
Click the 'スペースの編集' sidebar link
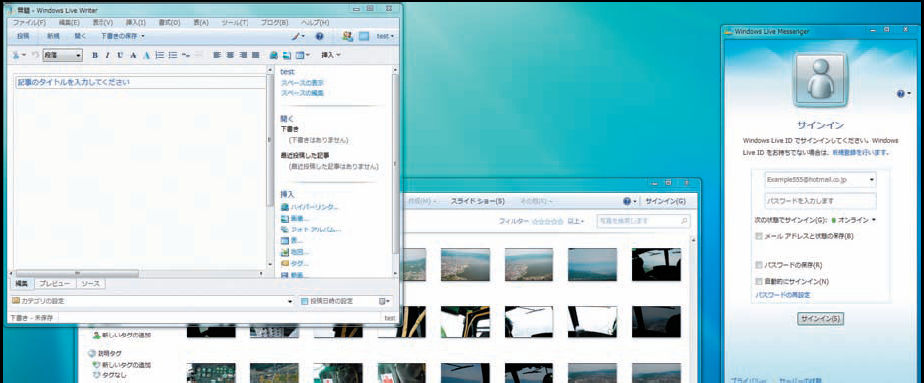[x=302, y=93]
